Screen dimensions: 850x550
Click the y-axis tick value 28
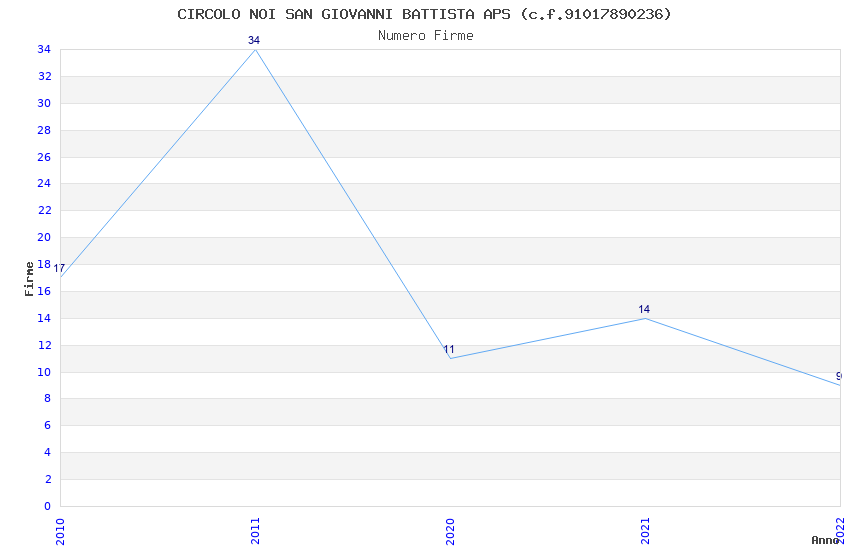tap(44, 130)
